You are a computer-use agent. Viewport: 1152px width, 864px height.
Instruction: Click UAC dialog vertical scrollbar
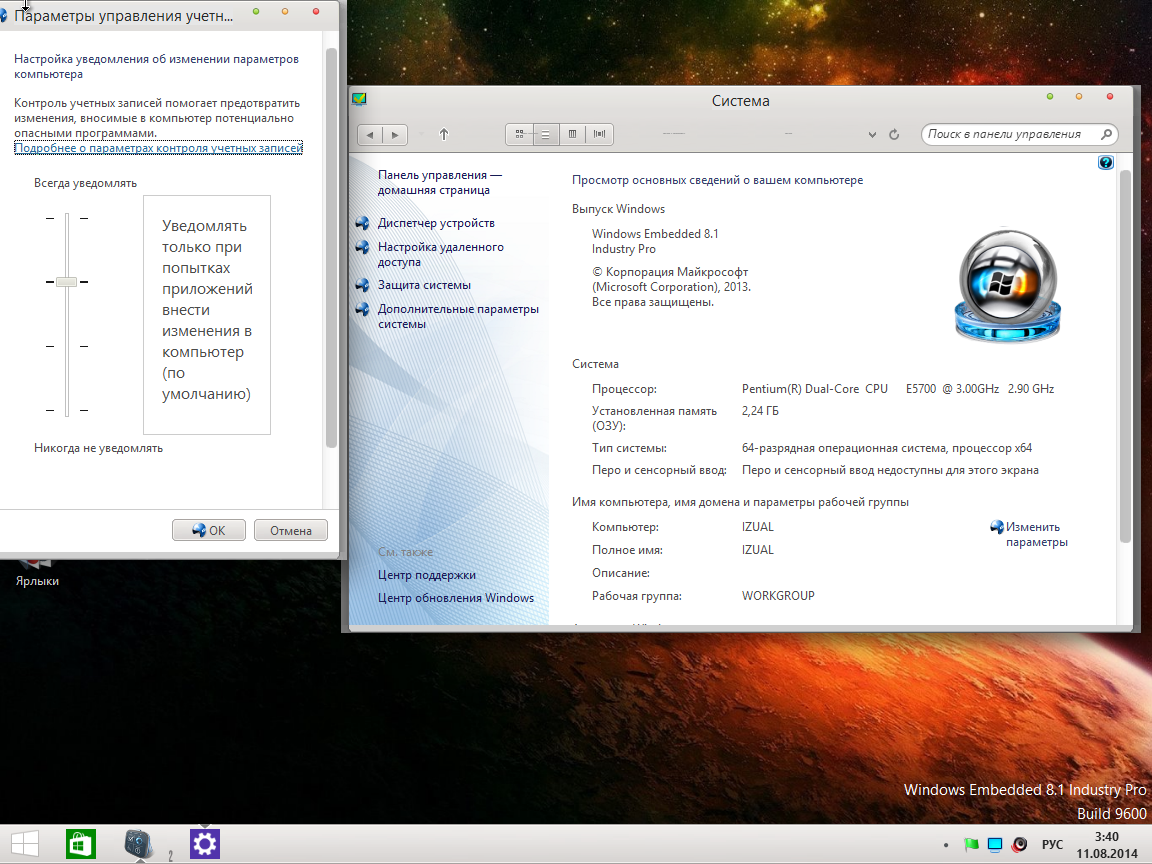tap(331, 248)
